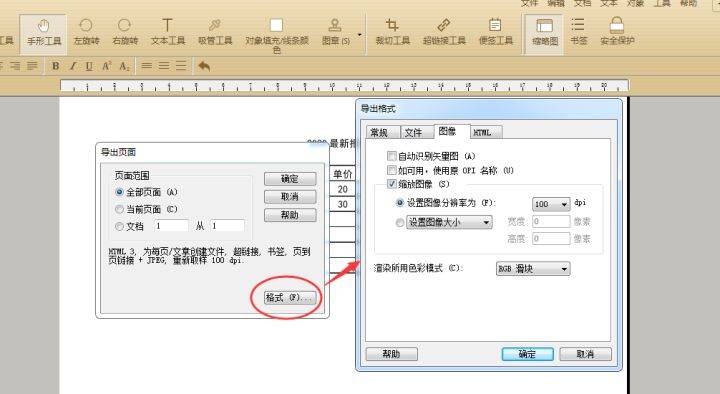
Task: Select the 当前页面 radio option
Action: 119,209
